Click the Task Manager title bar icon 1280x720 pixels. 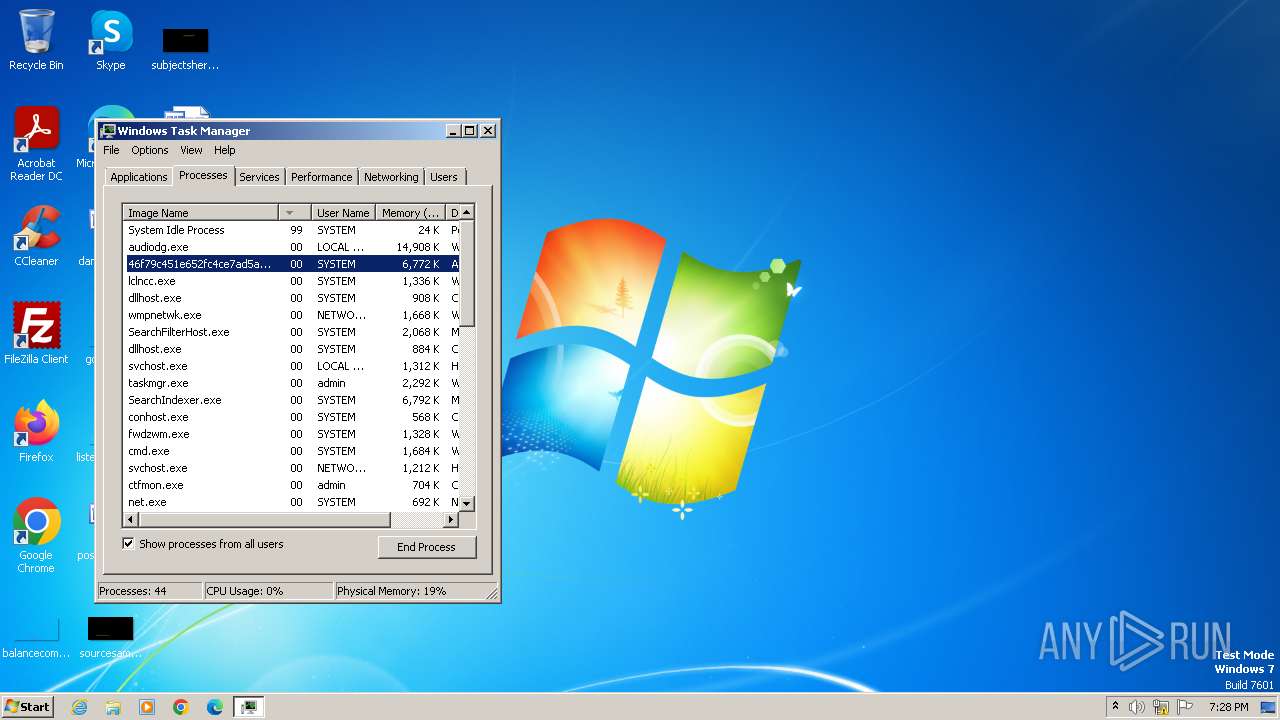pos(108,131)
